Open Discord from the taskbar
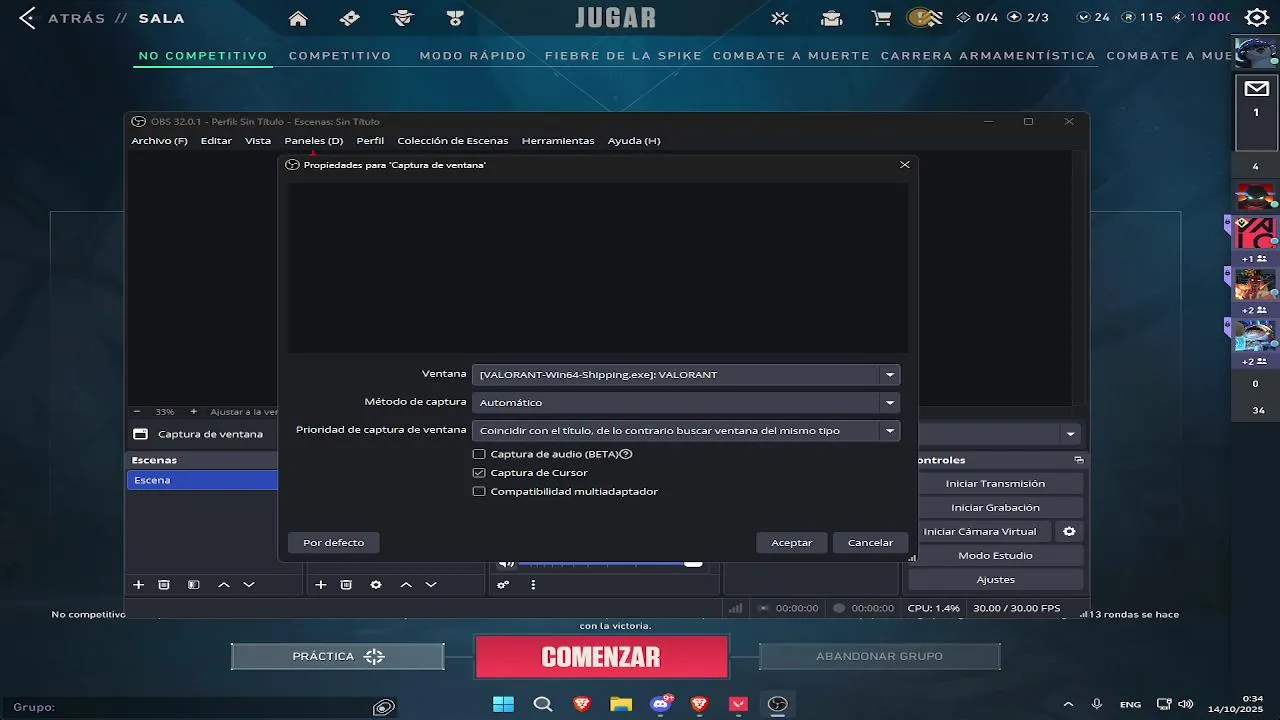The height and width of the screenshot is (720, 1280). (x=660, y=704)
